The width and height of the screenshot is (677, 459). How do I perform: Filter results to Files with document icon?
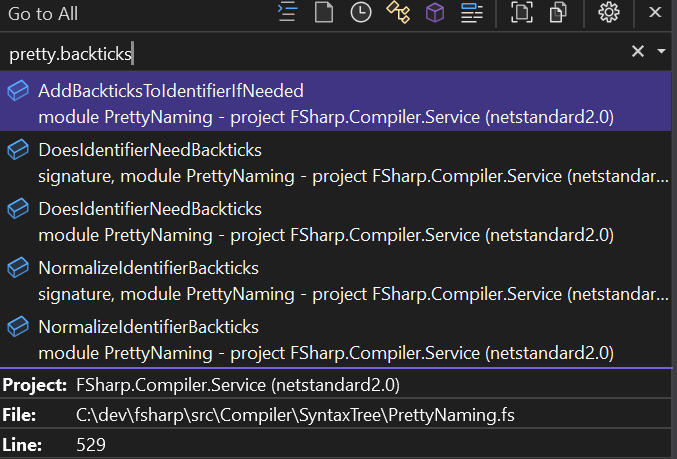[x=324, y=13]
